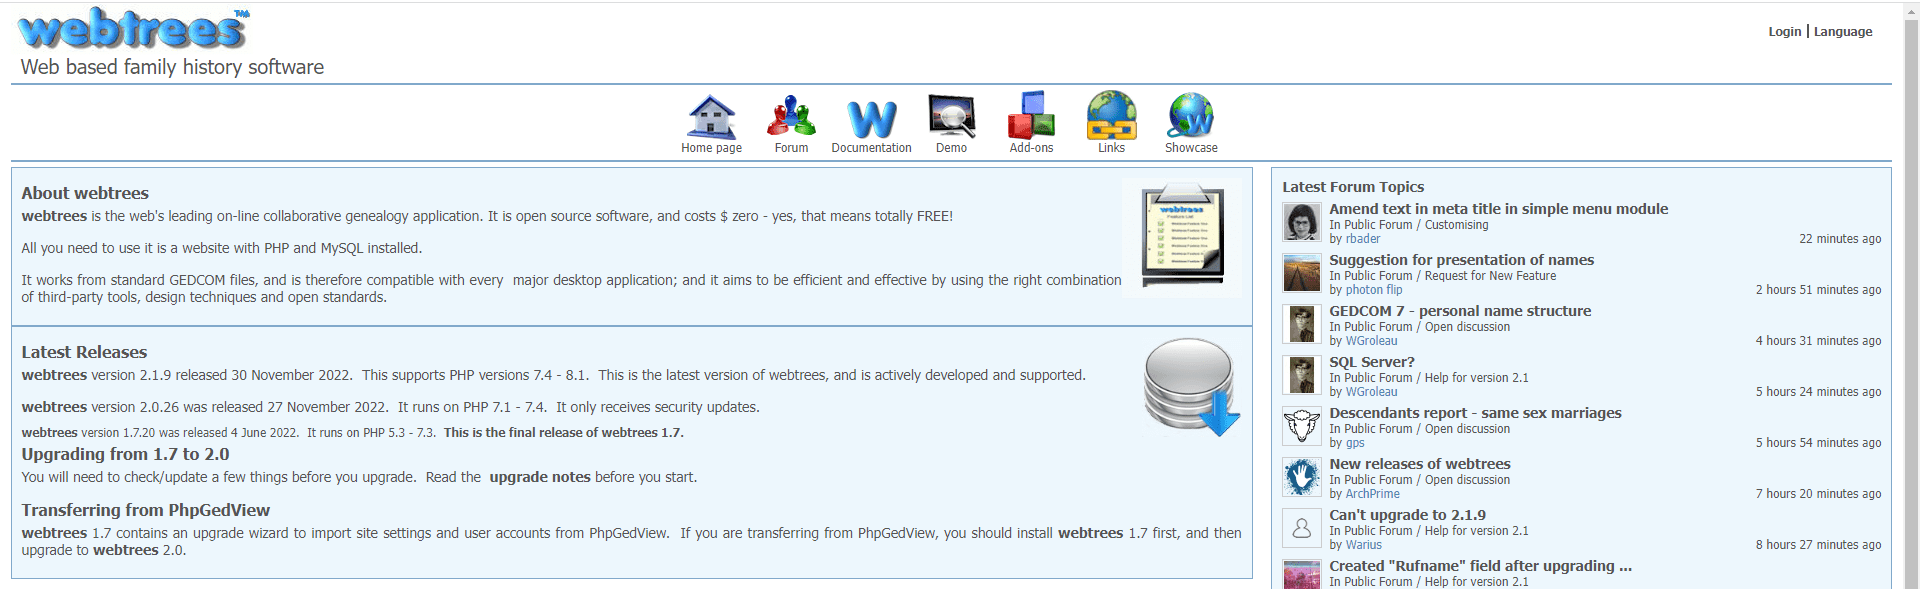1920x589 pixels.
Task: Open the Add-ons blocks icon
Action: [1031, 115]
